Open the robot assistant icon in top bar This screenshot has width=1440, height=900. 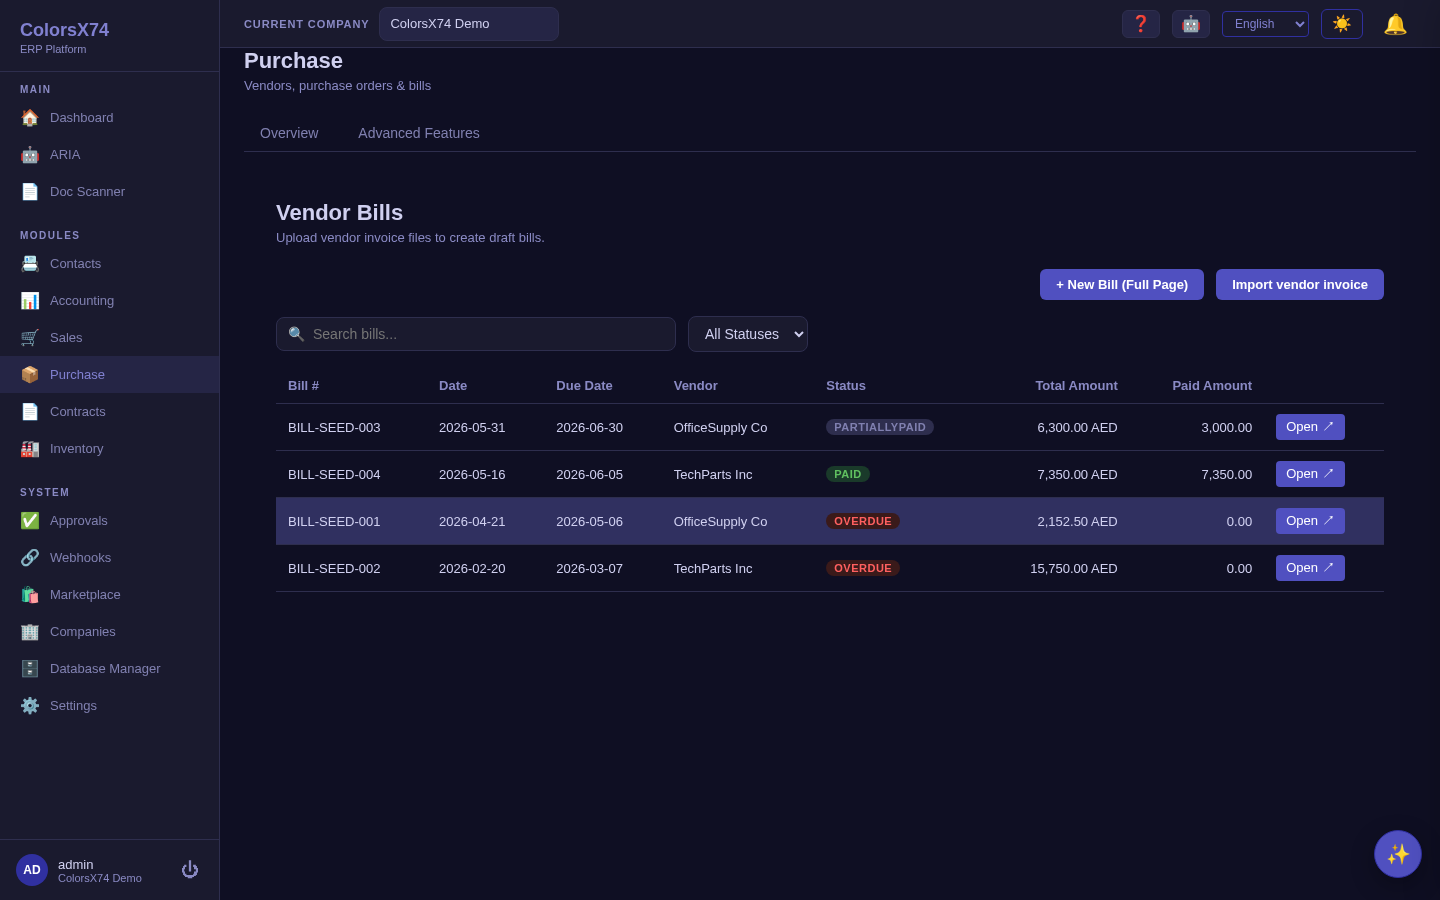(x=1191, y=24)
